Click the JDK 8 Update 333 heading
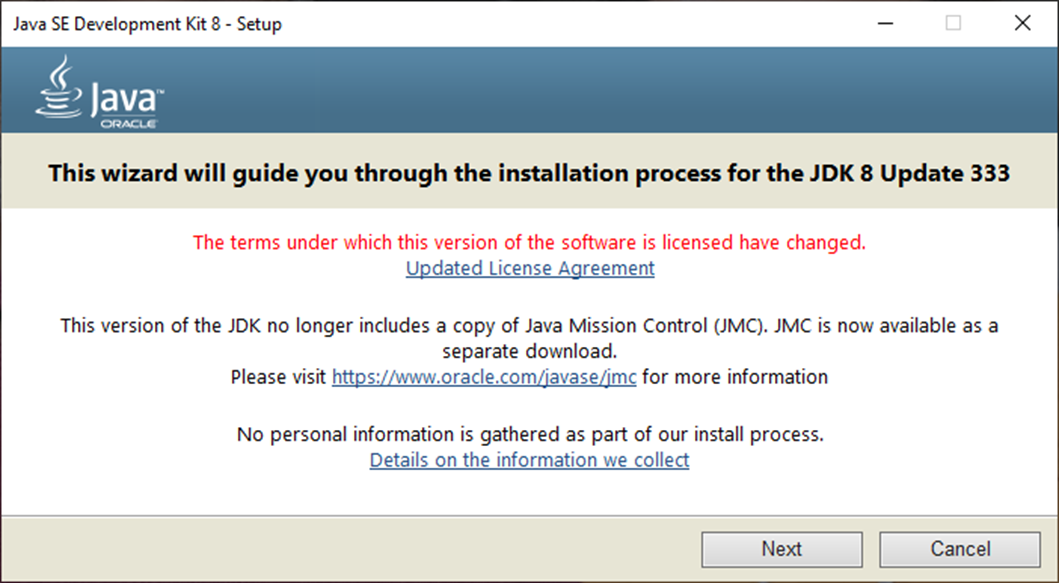 click(529, 173)
